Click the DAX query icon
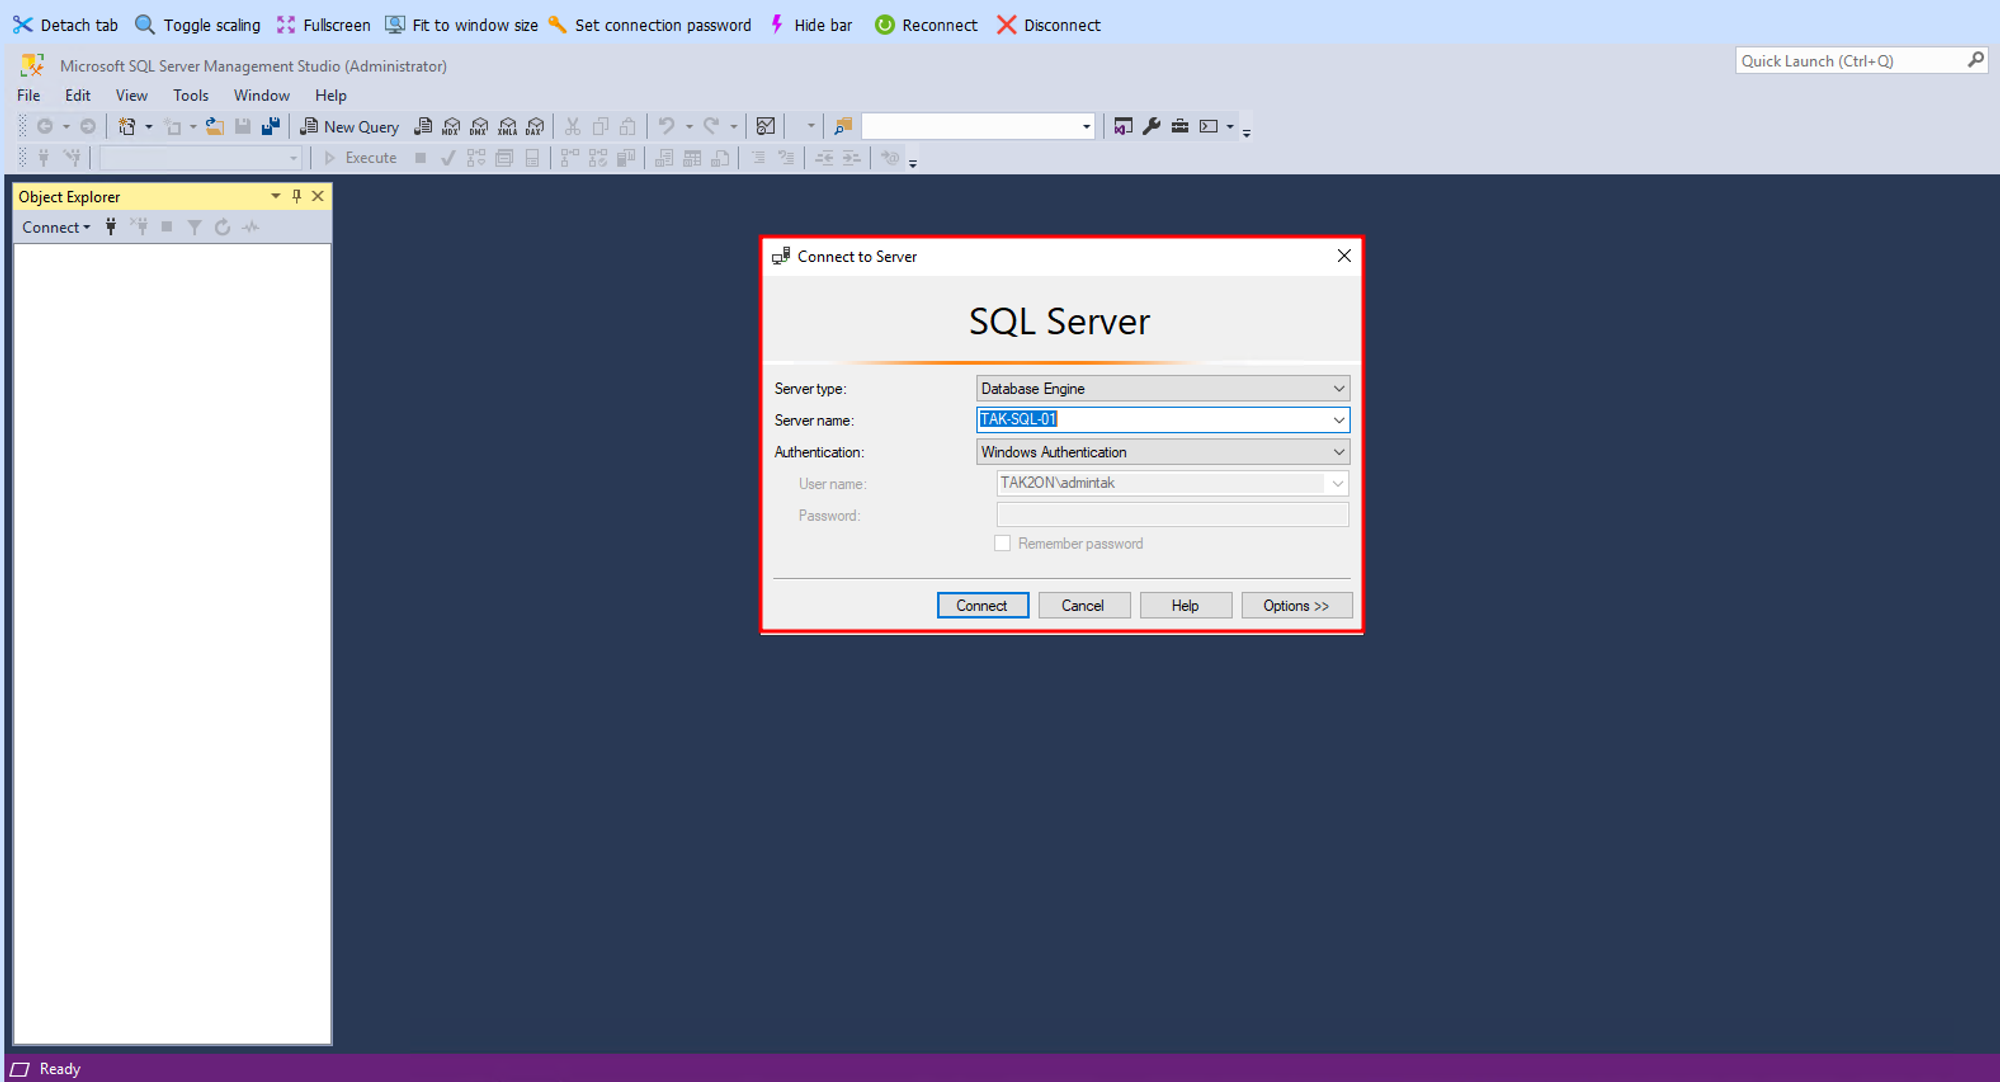 pyautogui.click(x=535, y=126)
